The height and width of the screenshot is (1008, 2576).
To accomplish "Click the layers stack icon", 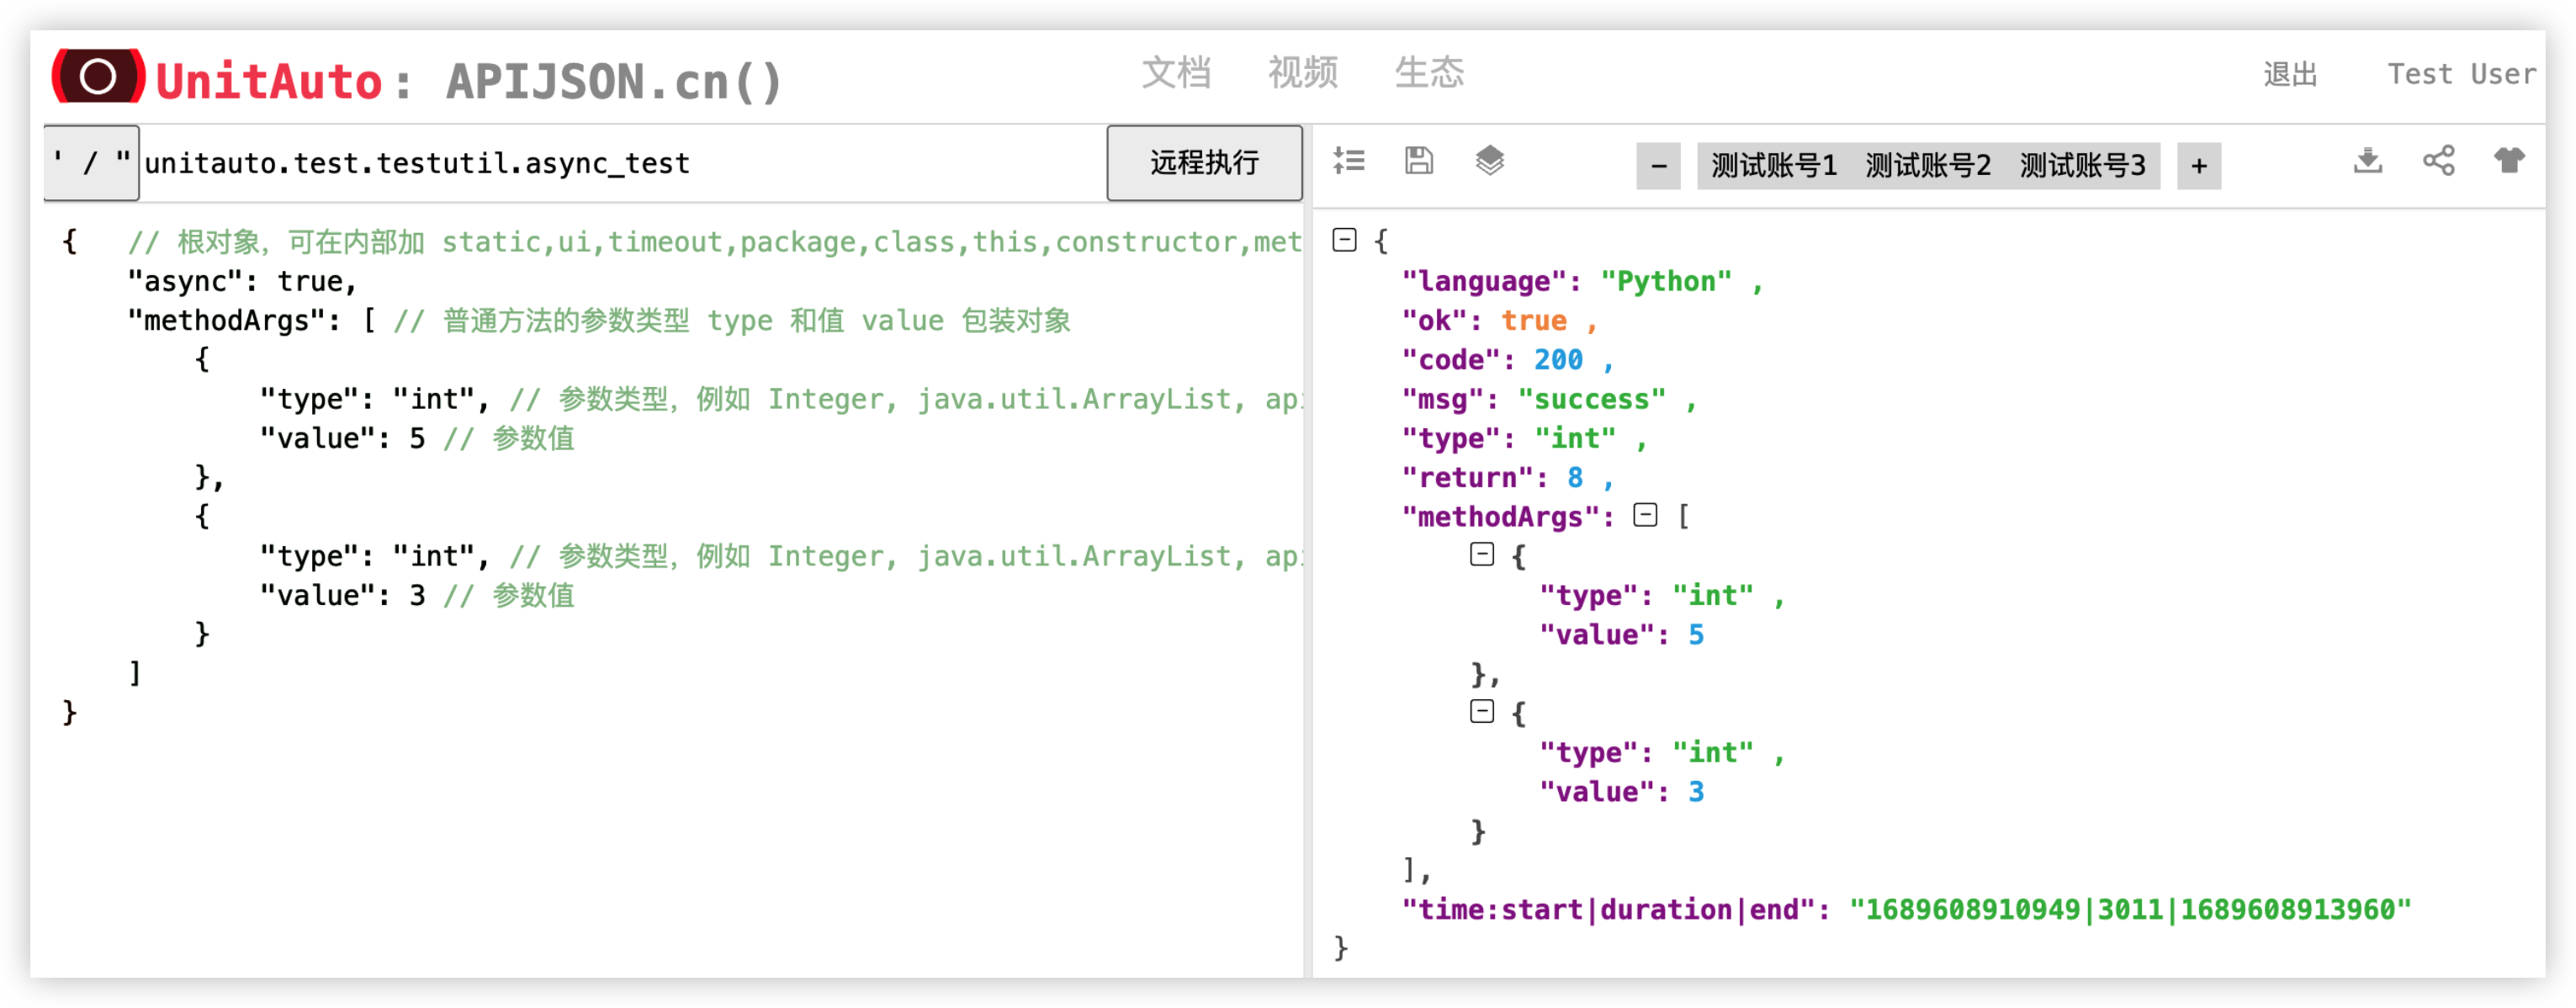I will [1489, 160].
